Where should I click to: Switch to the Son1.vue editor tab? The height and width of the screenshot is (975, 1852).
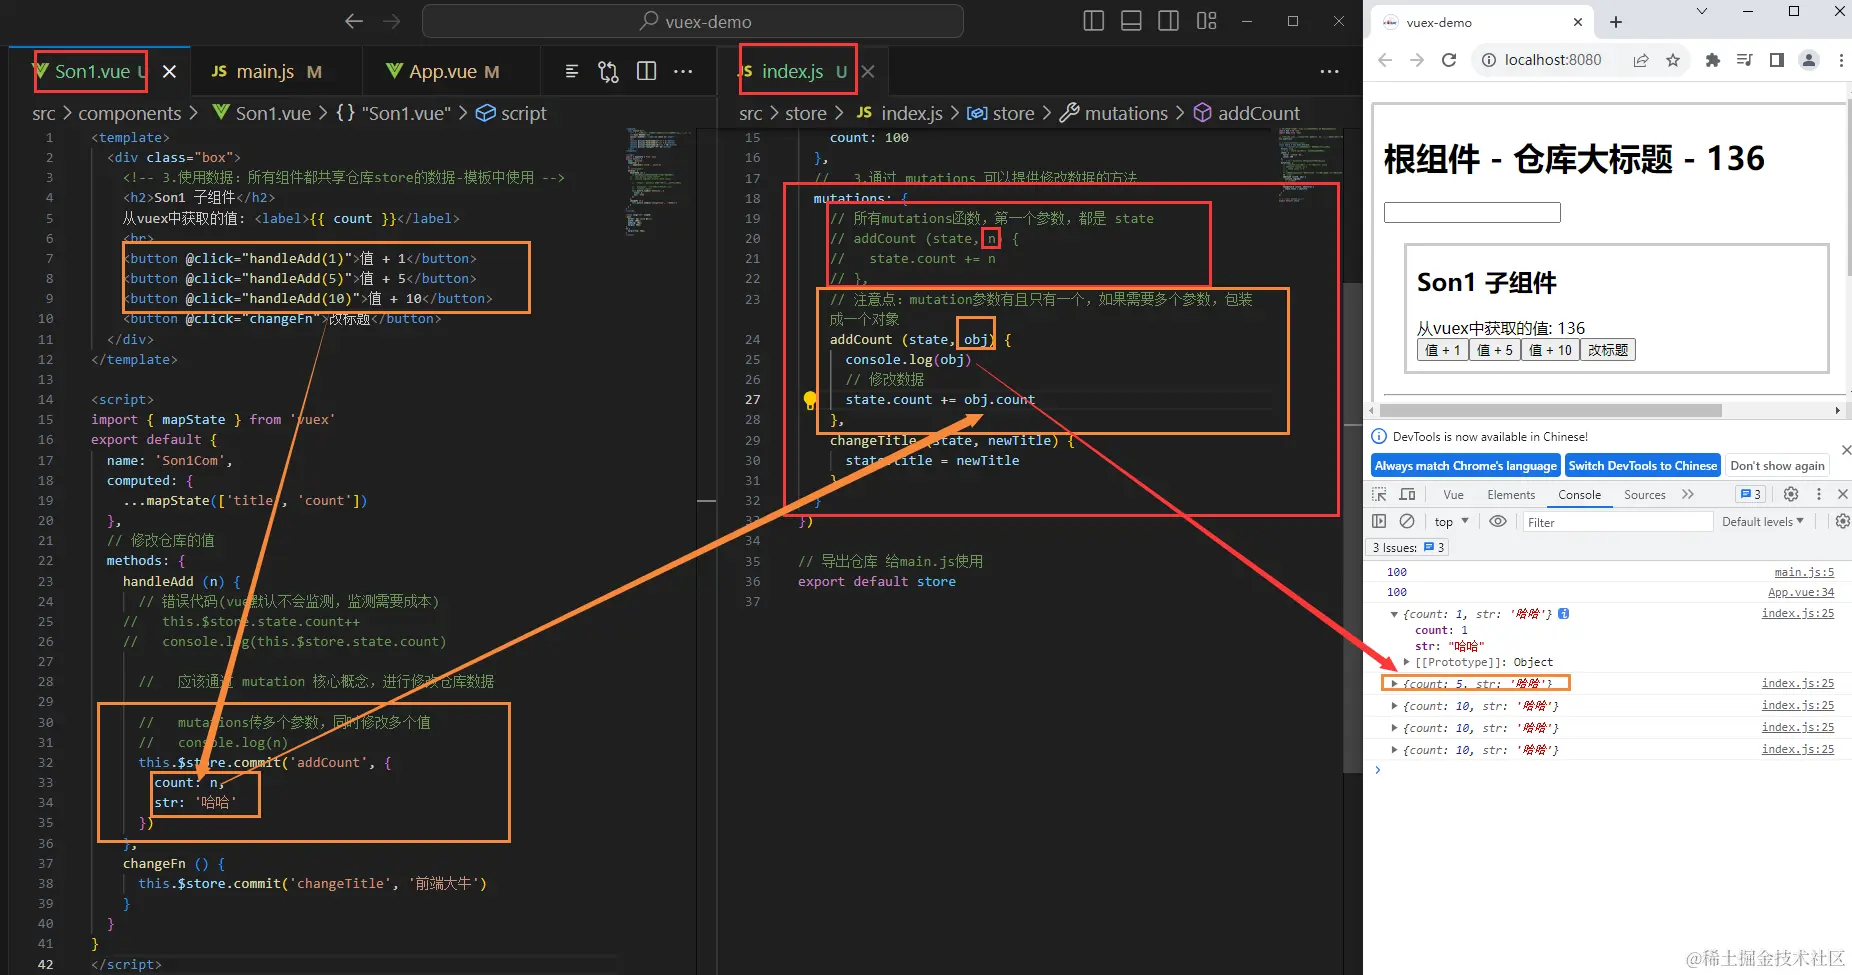click(x=90, y=71)
